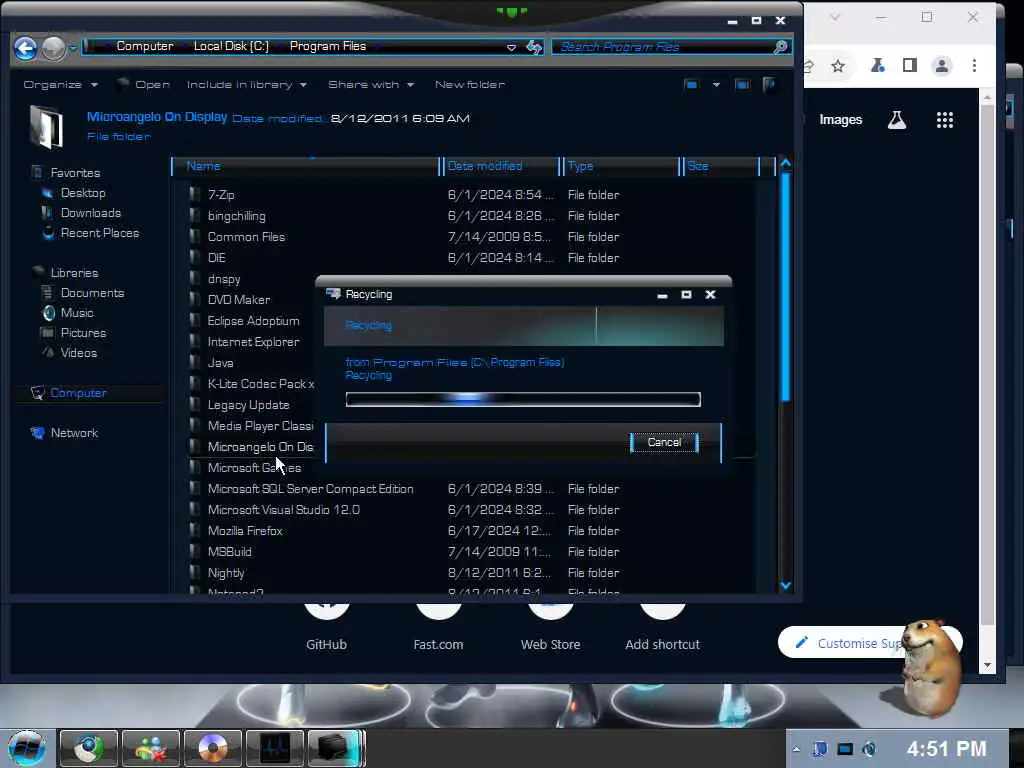Open the disc media player taskbar icon
Viewport: 1024px width, 768px height.
coord(212,748)
